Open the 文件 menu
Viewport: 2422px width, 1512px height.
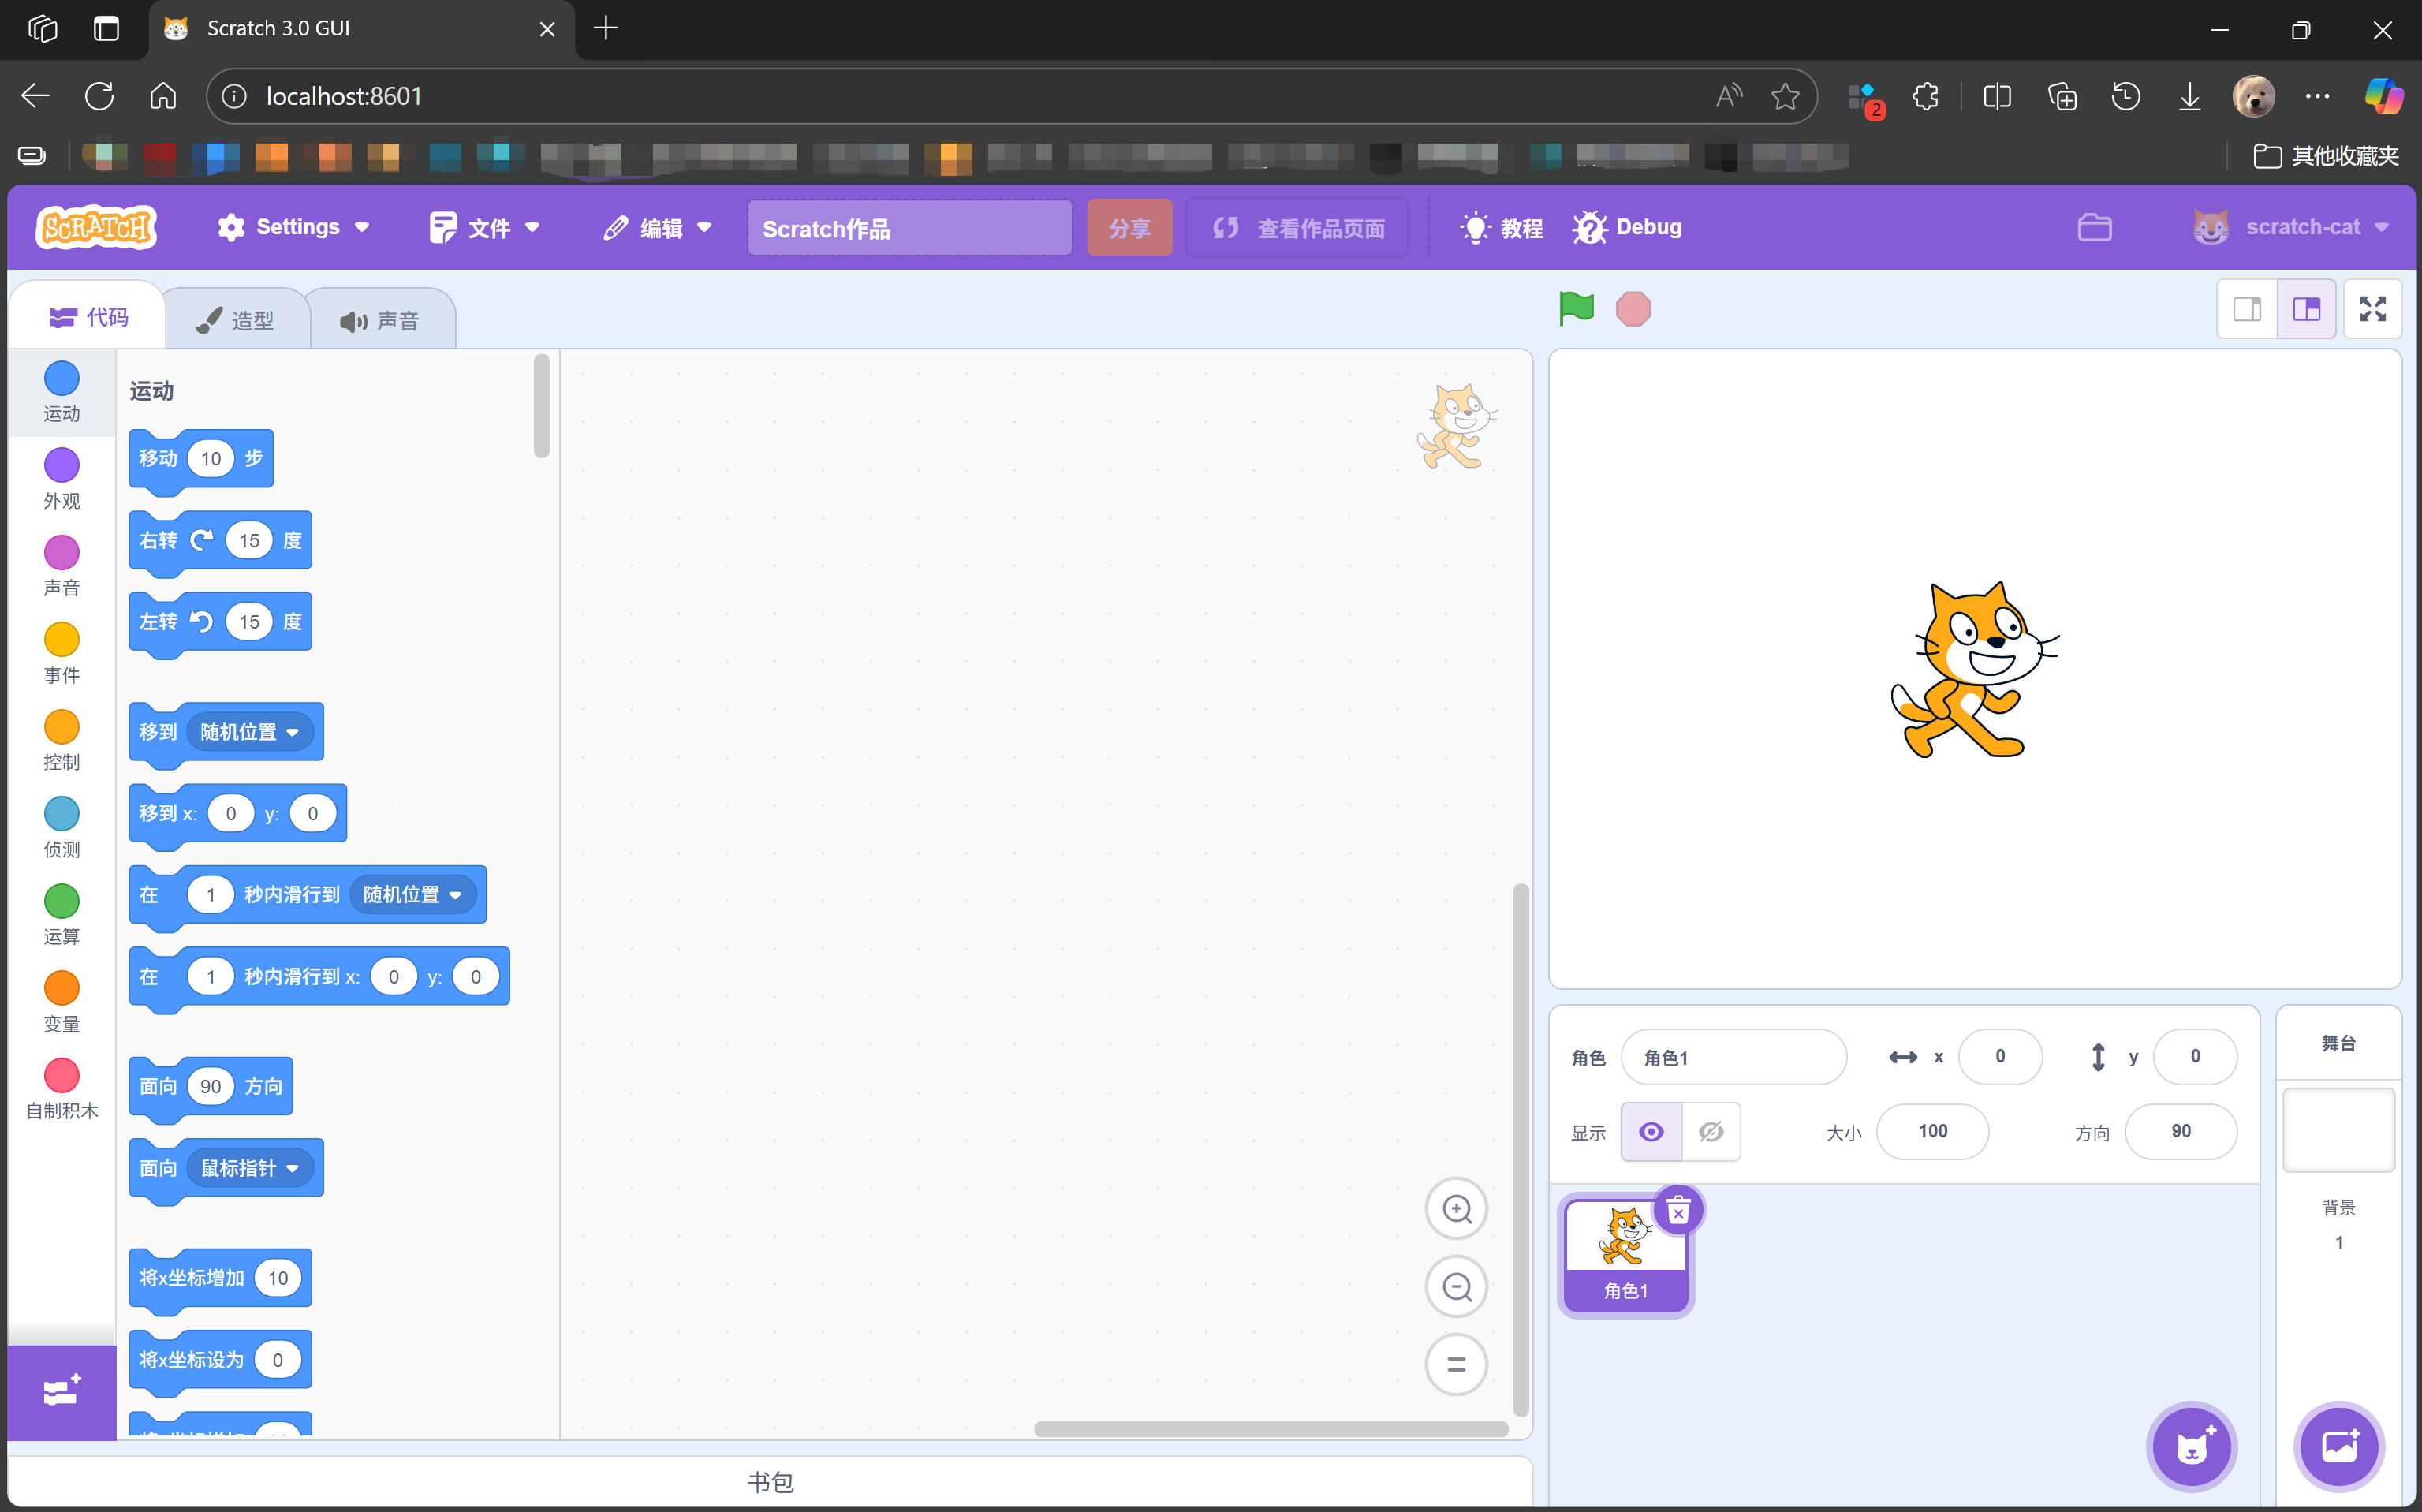[486, 227]
